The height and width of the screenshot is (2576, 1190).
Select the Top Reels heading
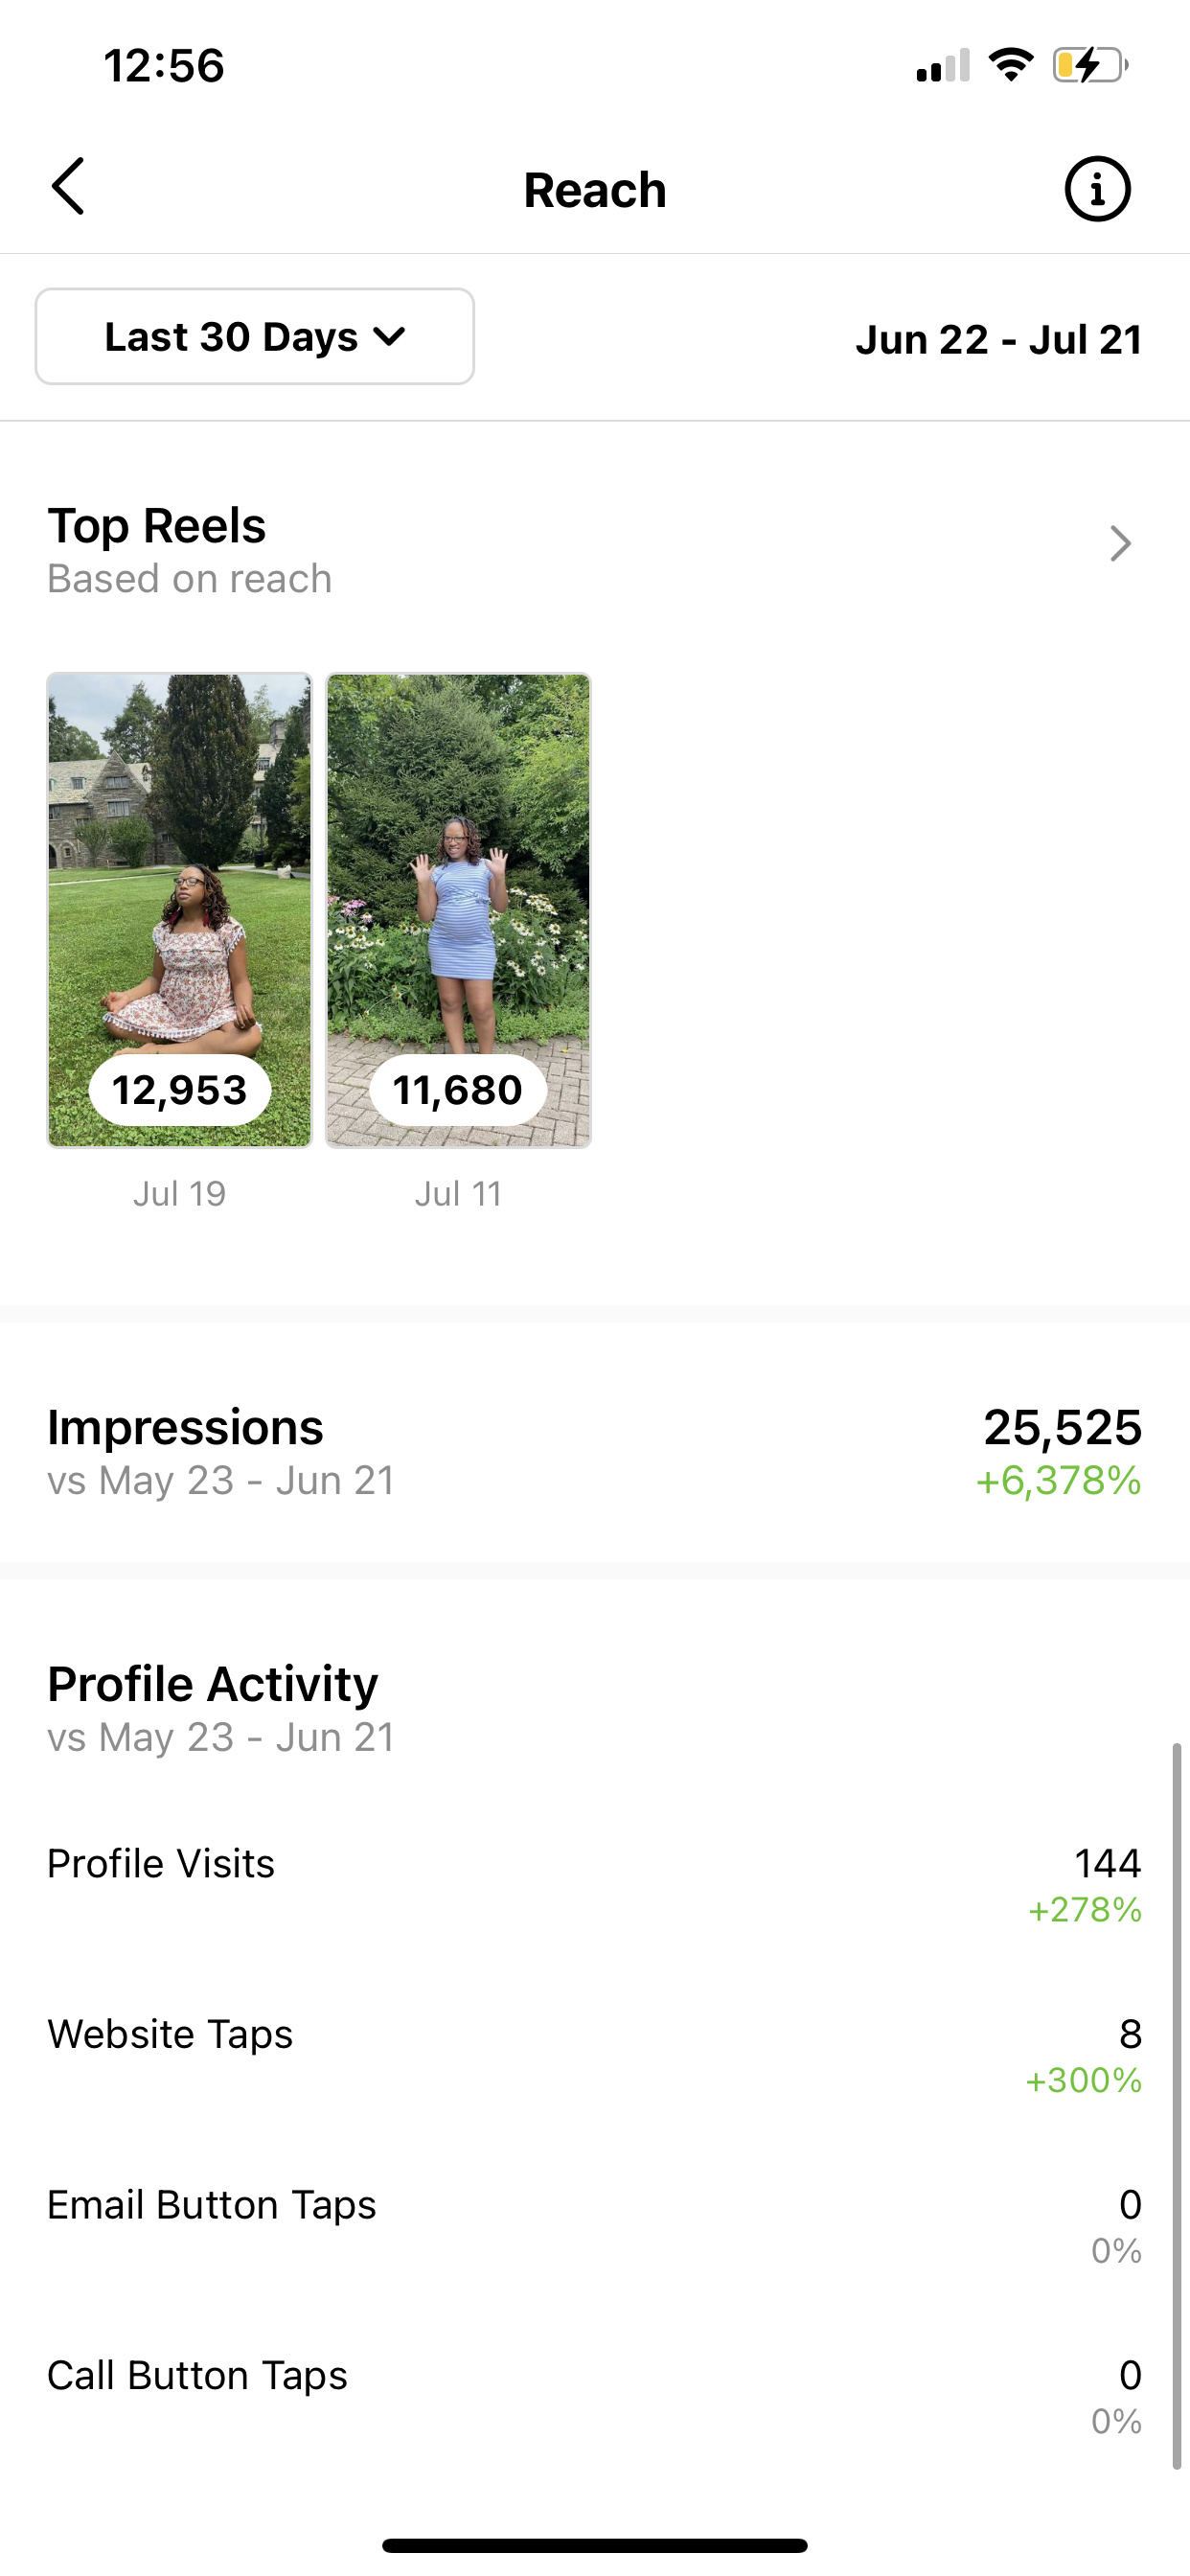(x=157, y=526)
